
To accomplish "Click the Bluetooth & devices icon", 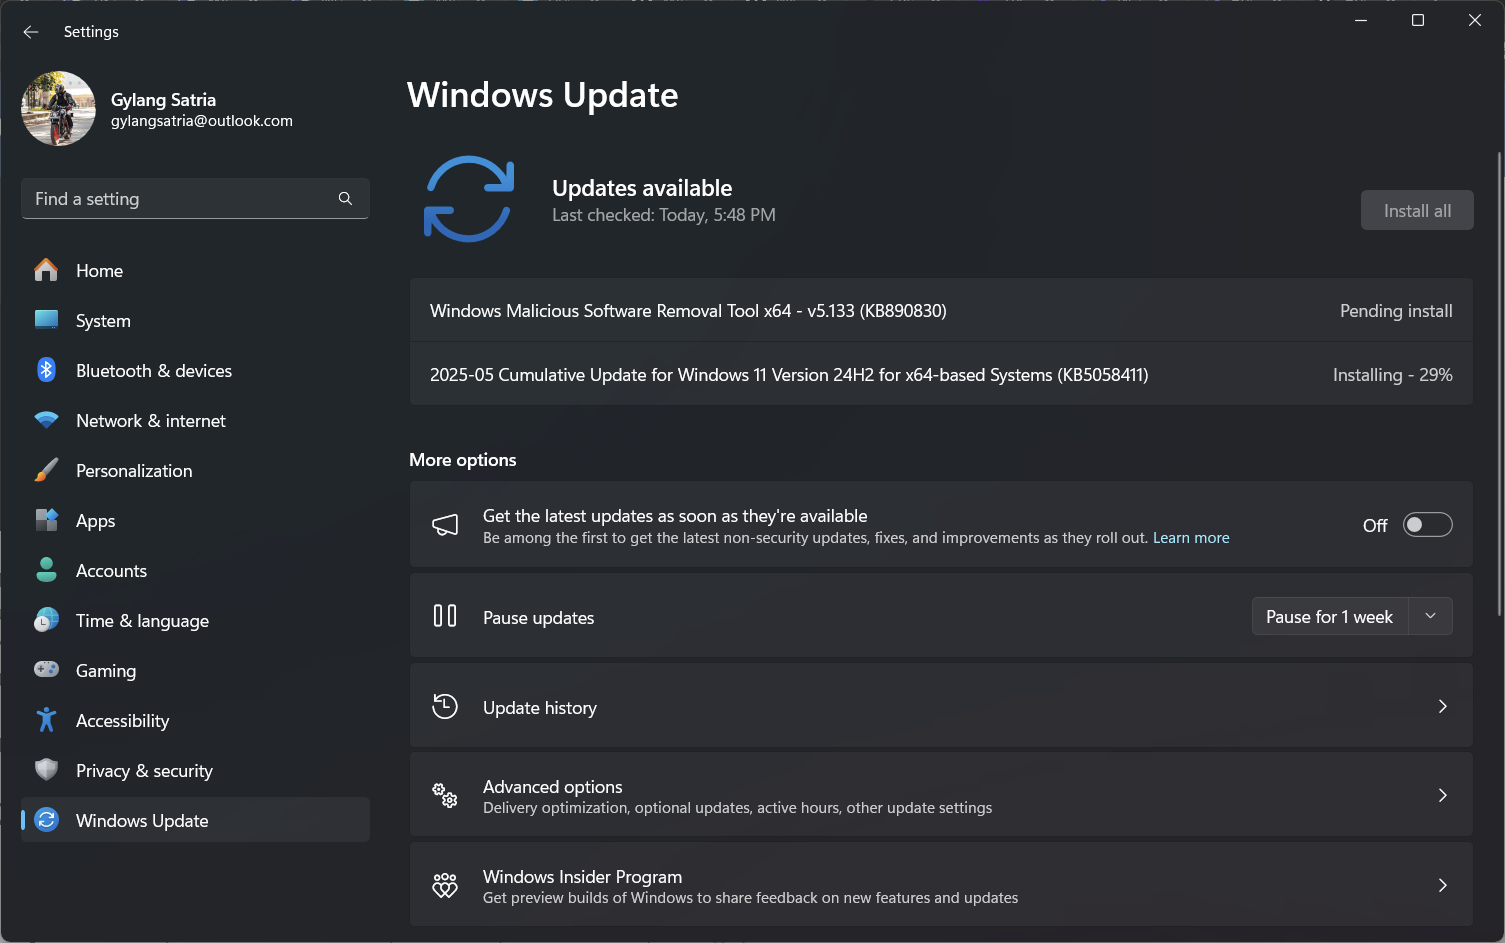I will [46, 370].
